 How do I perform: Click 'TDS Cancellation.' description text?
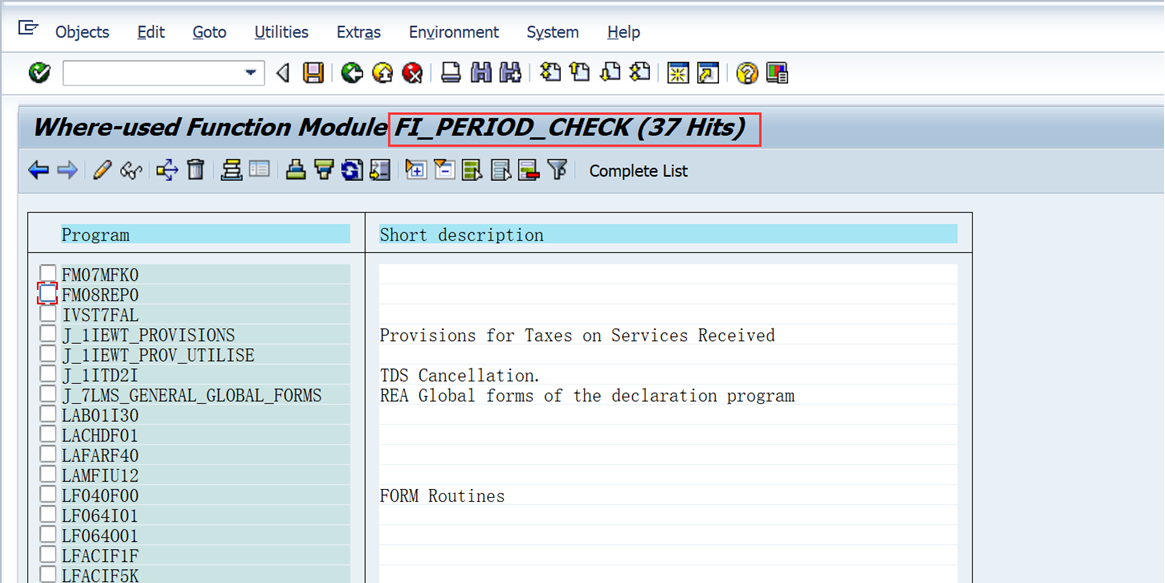(x=460, y=375)
